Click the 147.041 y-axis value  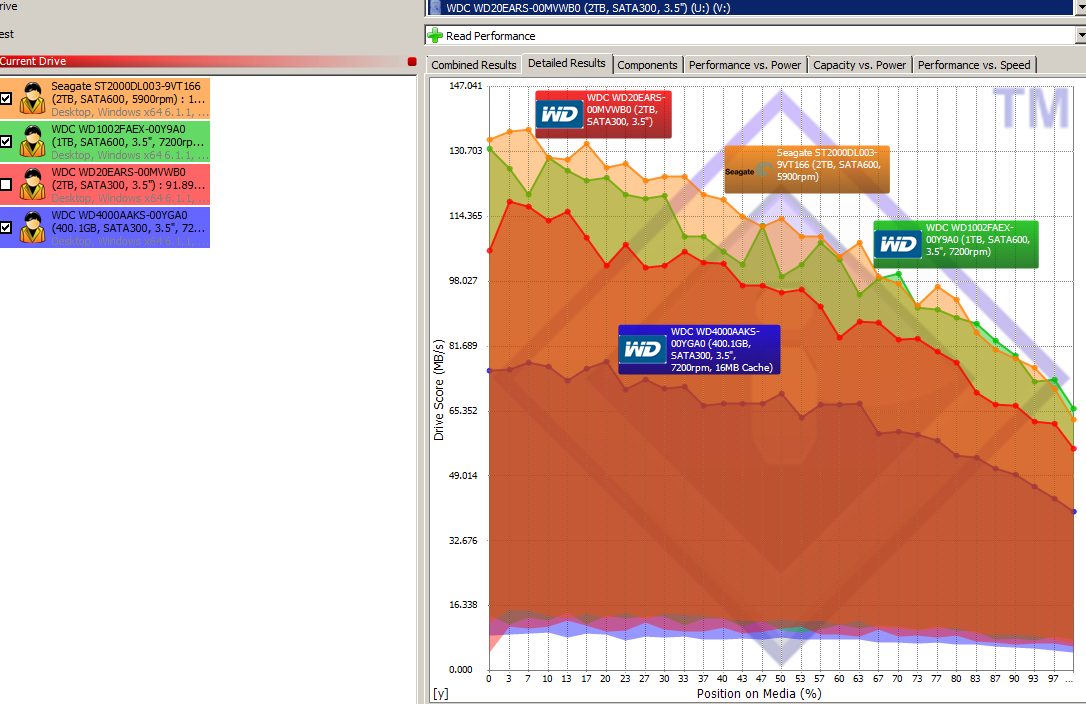point(465,85)
